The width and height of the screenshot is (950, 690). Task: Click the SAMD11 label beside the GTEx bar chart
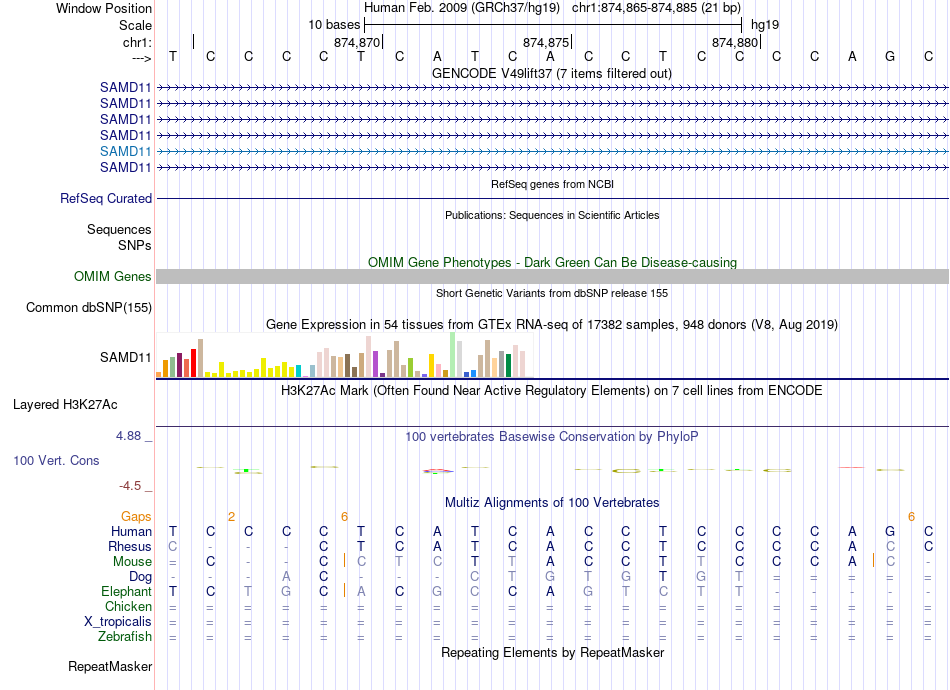tap(125, 357)
